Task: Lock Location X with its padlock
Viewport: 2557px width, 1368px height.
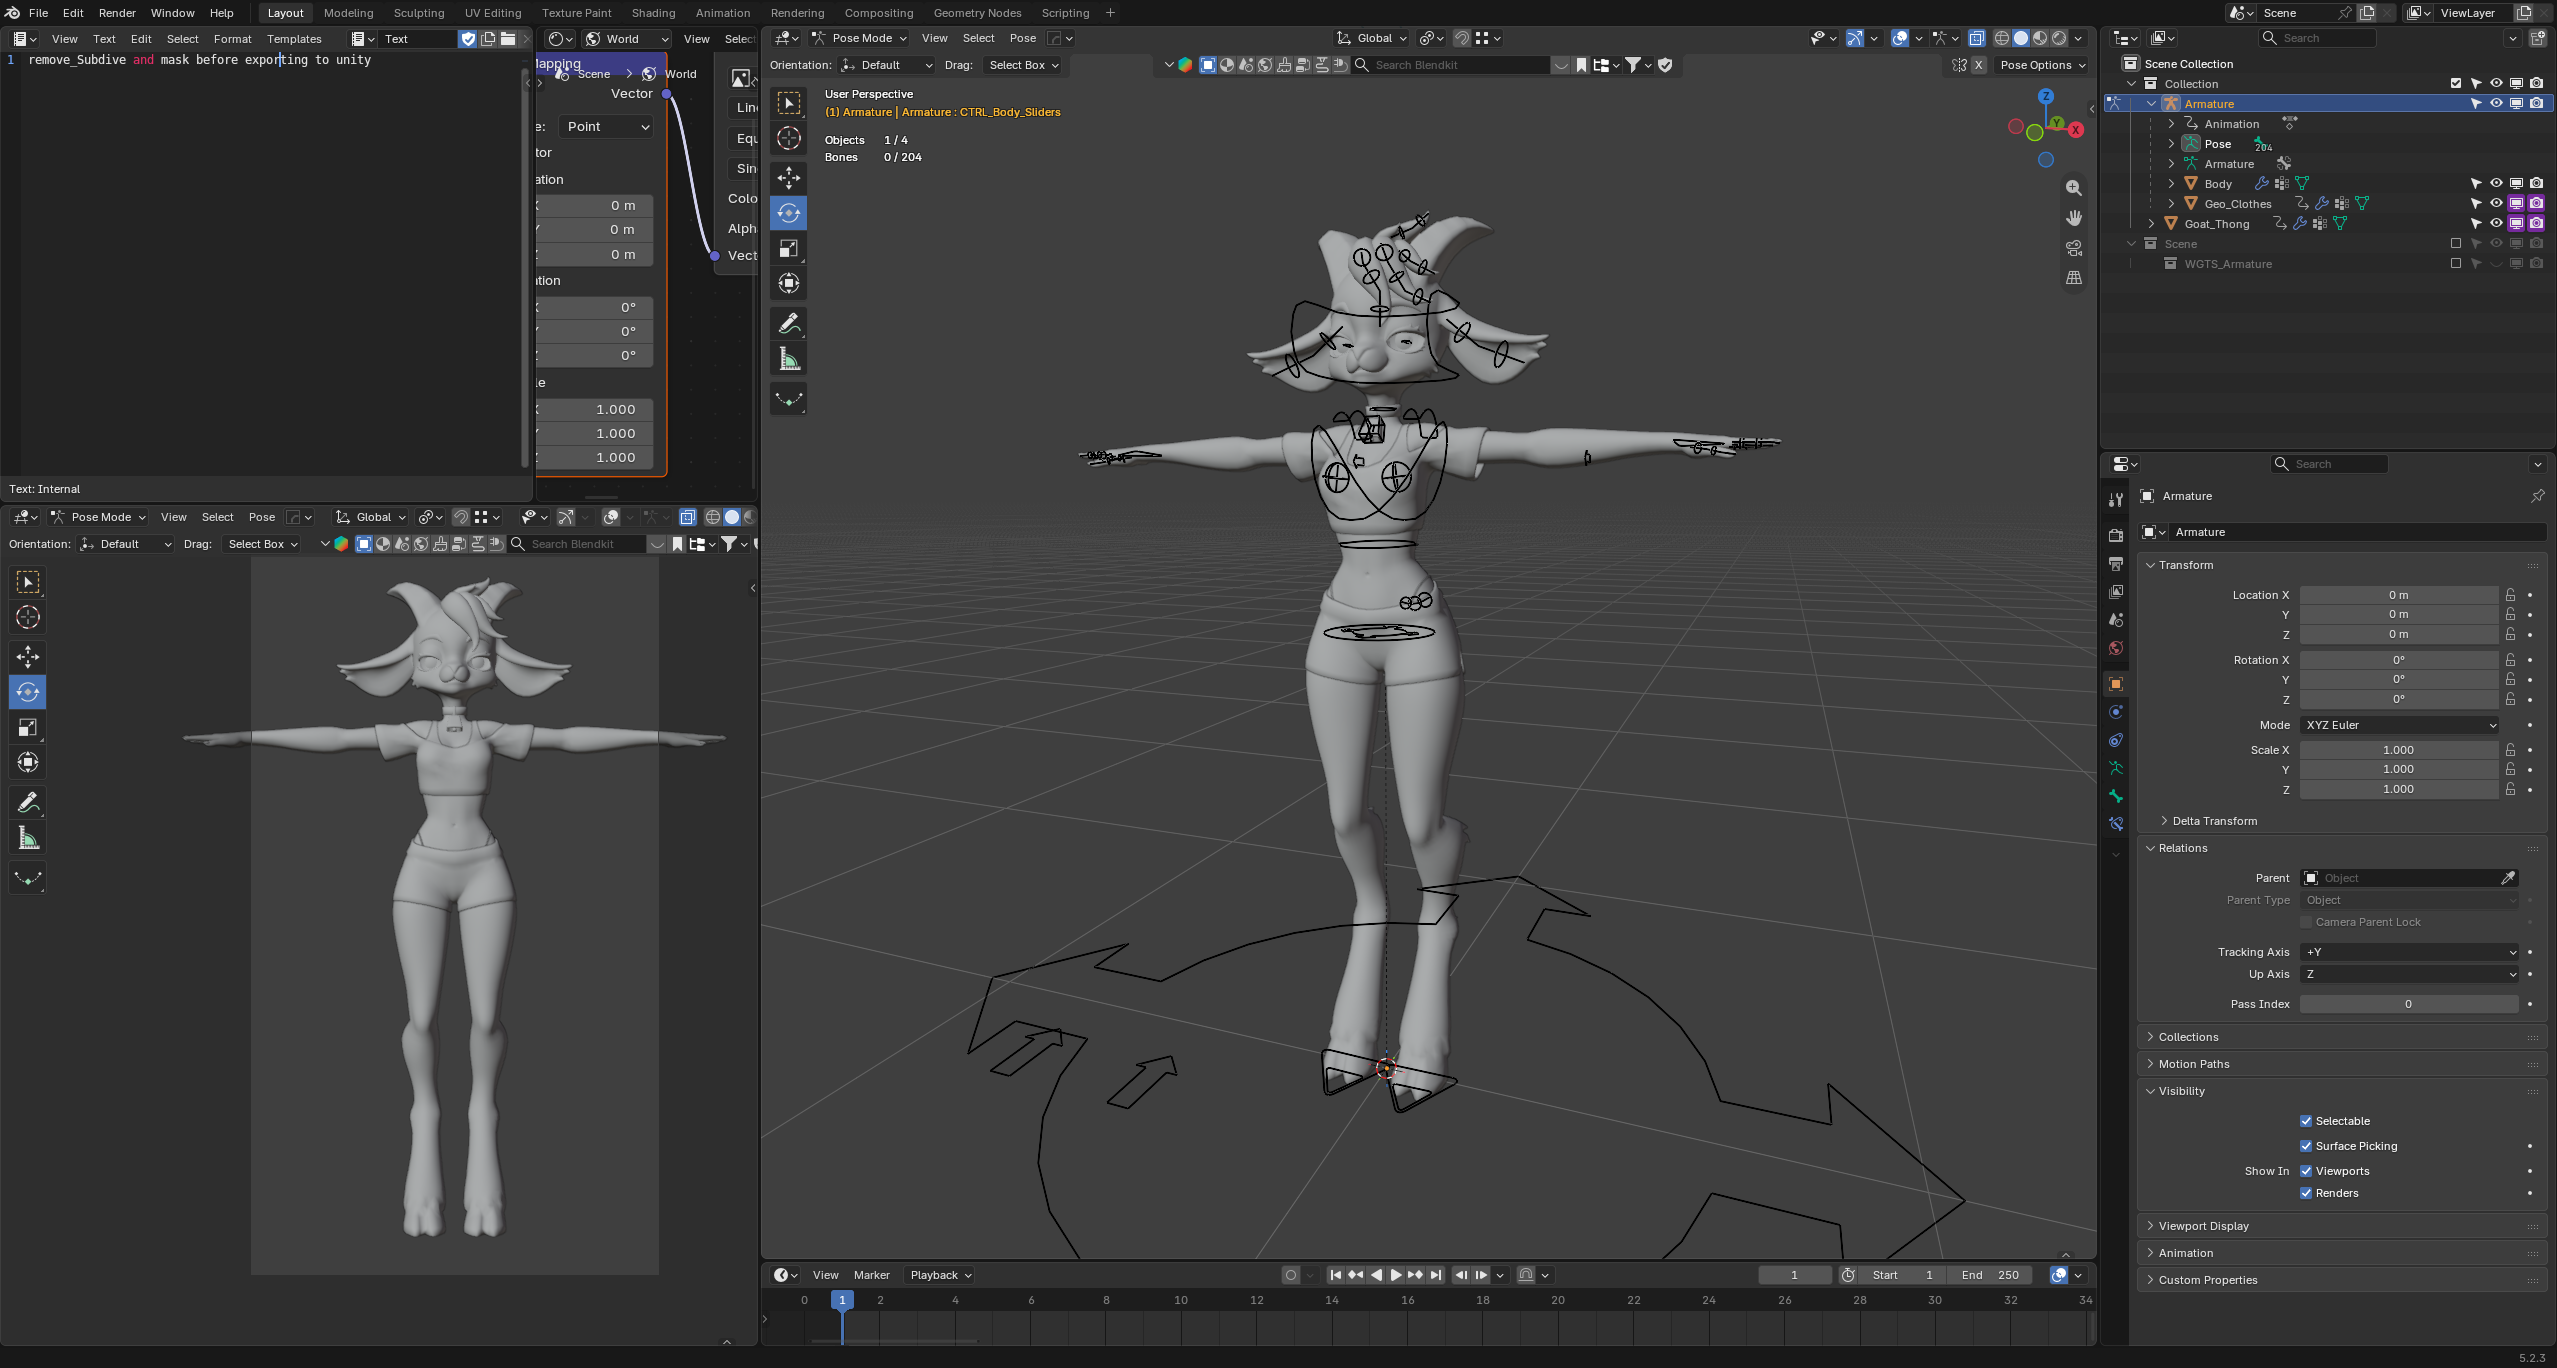Action: click(x=2510, y=595)
